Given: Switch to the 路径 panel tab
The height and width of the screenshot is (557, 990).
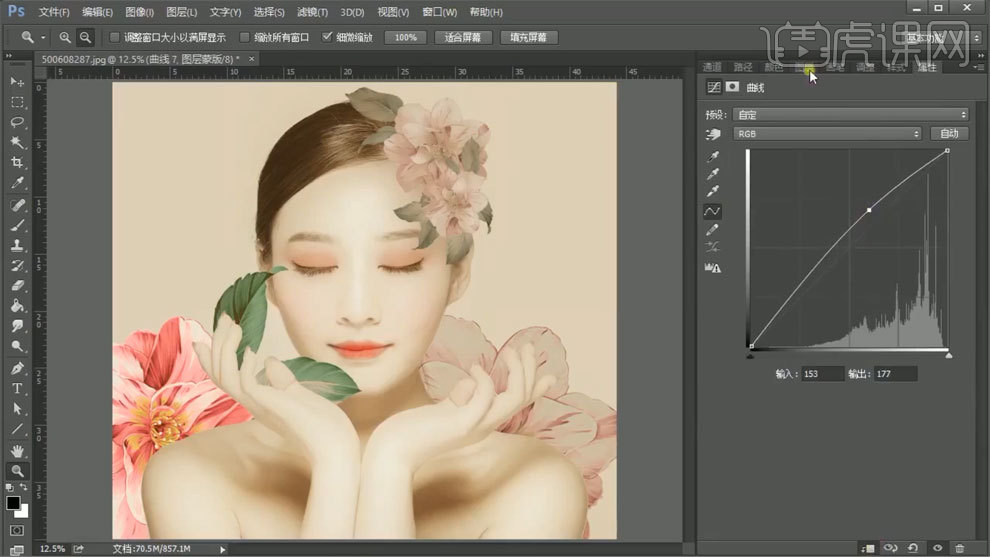Looking at the screenshot, I should click(x=743, y=67).
